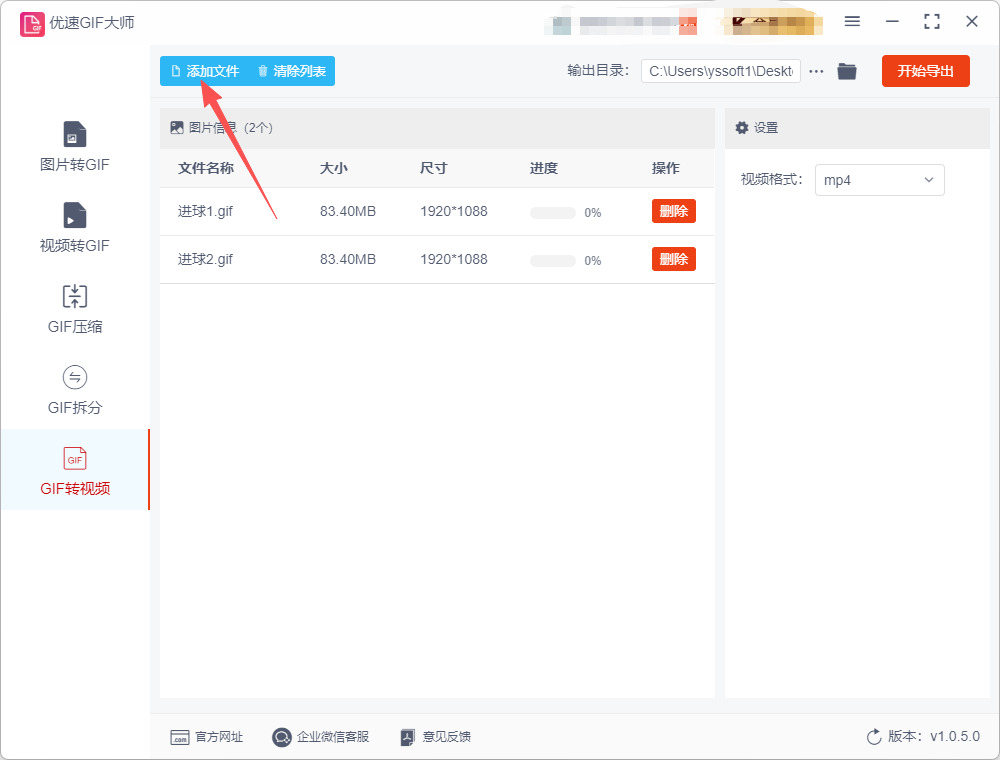Select the GIF转视频 tab in the sidebar
The height and width of the screenshot is (760, 1000).
point(75,471)
